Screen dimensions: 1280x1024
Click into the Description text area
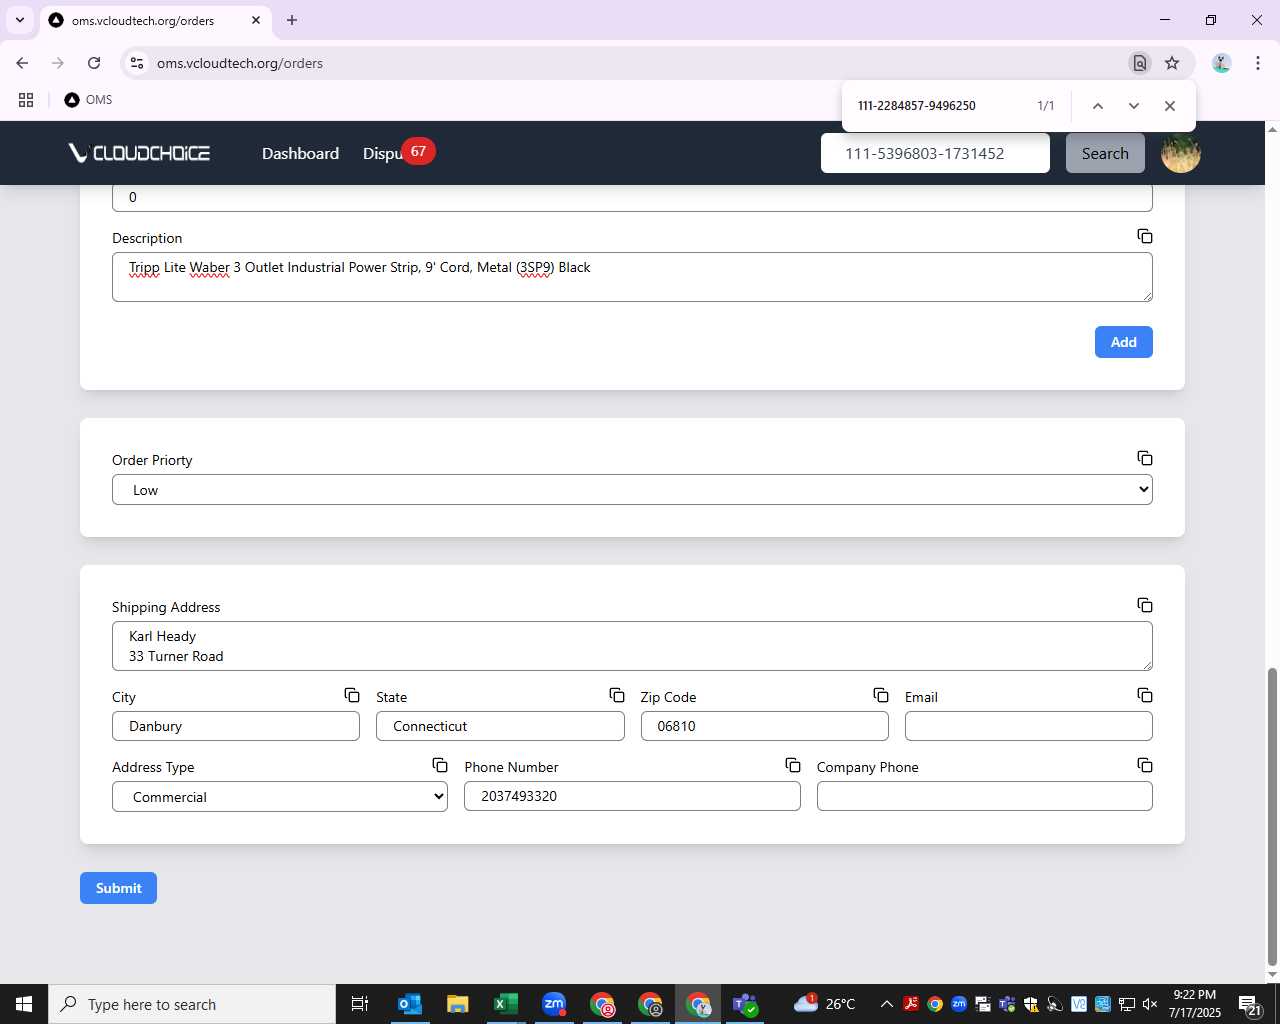(632, 277)
